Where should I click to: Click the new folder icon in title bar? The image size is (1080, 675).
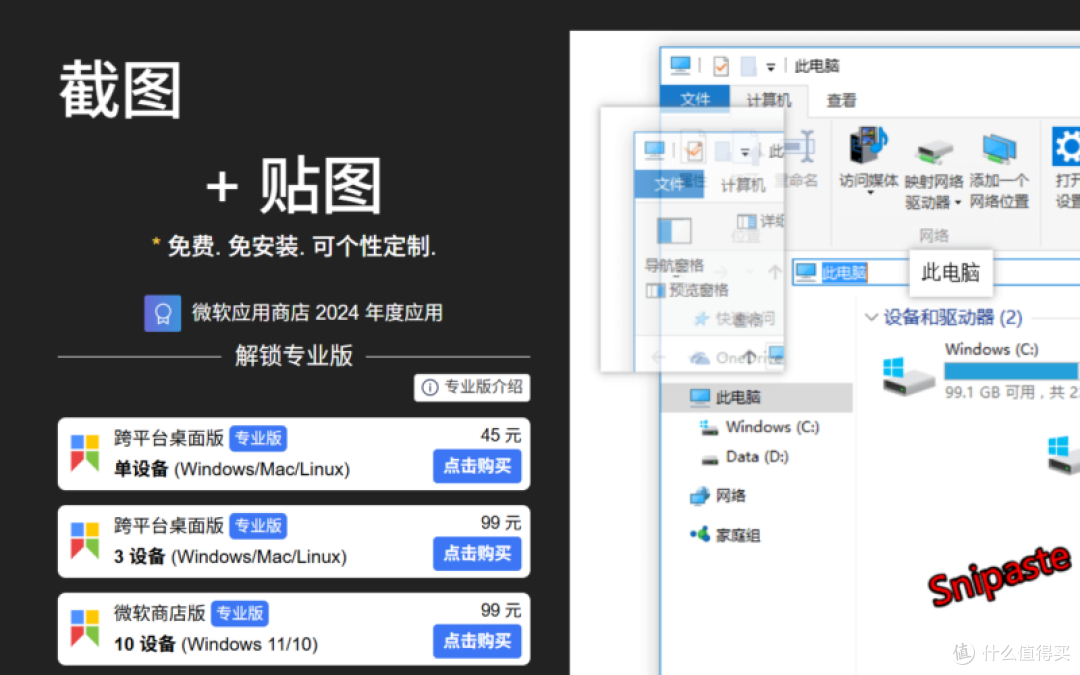click(747, 66)
